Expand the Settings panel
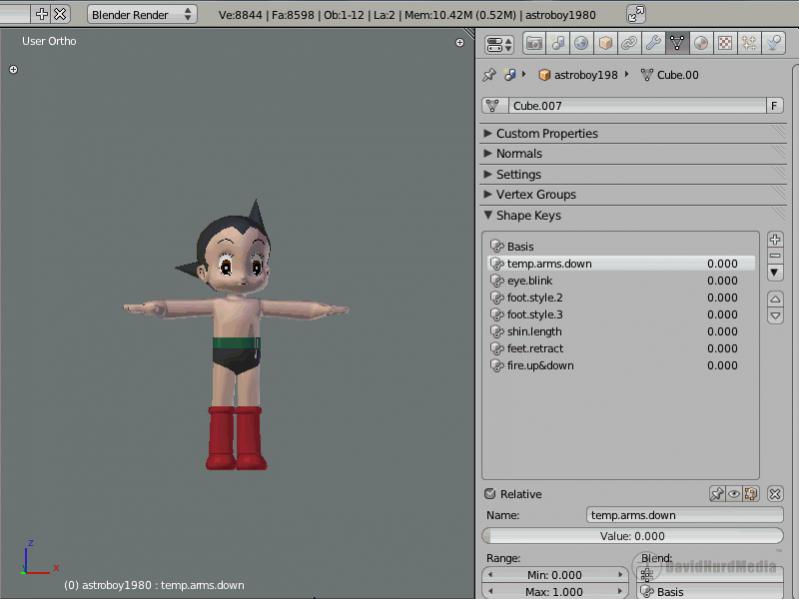Viewport: 799px width, 599px height. pyautogui.click(x=512, y=174)
